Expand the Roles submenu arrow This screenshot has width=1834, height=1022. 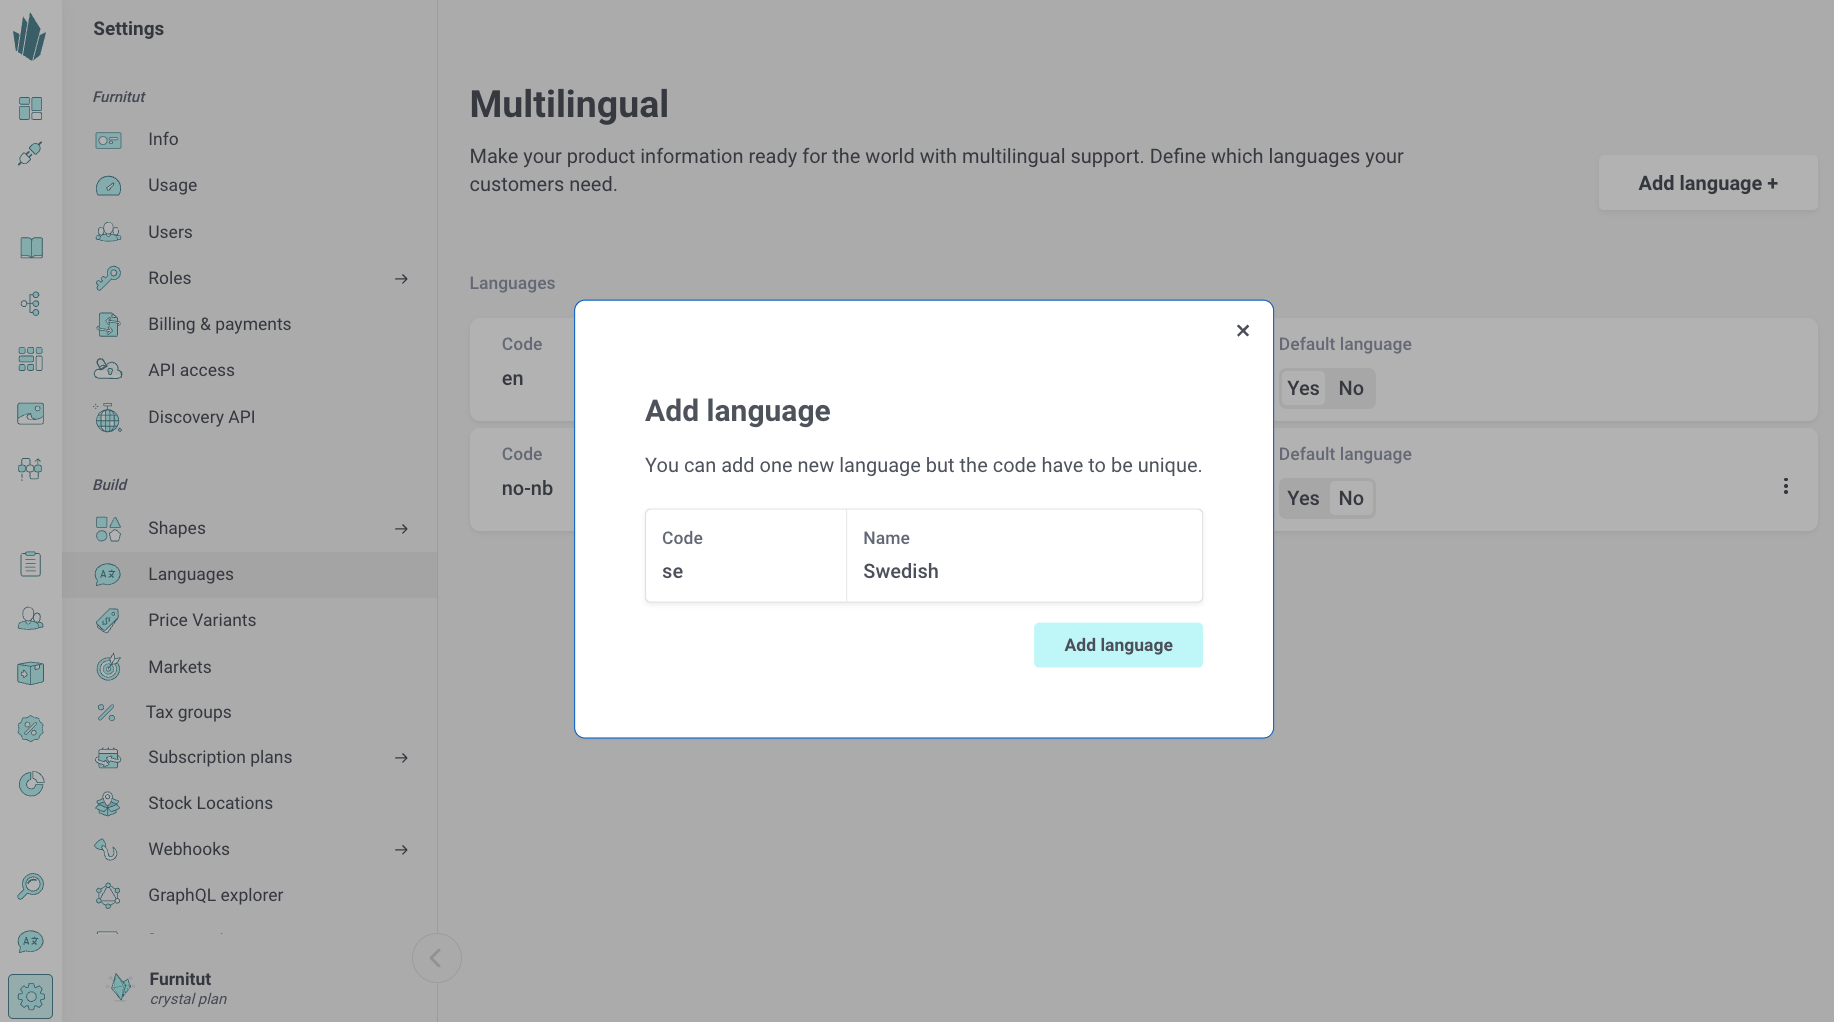(401, 278)
